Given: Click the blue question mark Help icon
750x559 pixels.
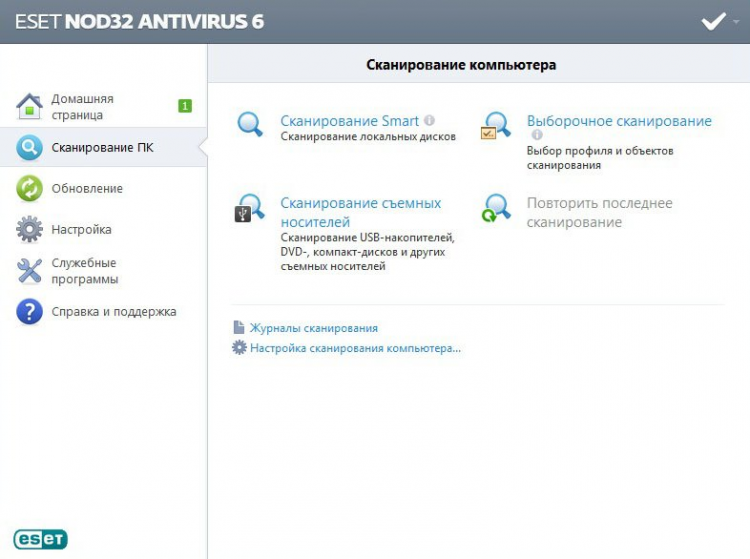Looking at the screenshot, I should click(x=29, y=312).
